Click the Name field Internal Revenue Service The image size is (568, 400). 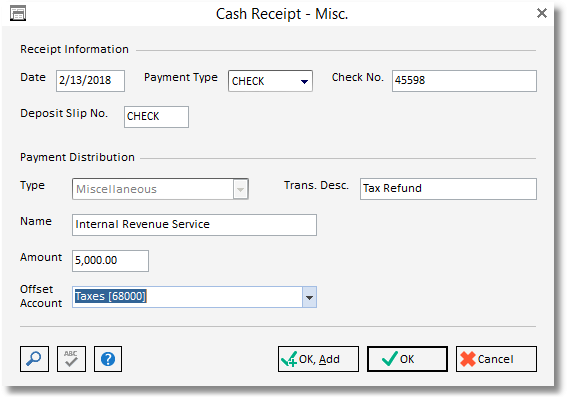(194, 225)
